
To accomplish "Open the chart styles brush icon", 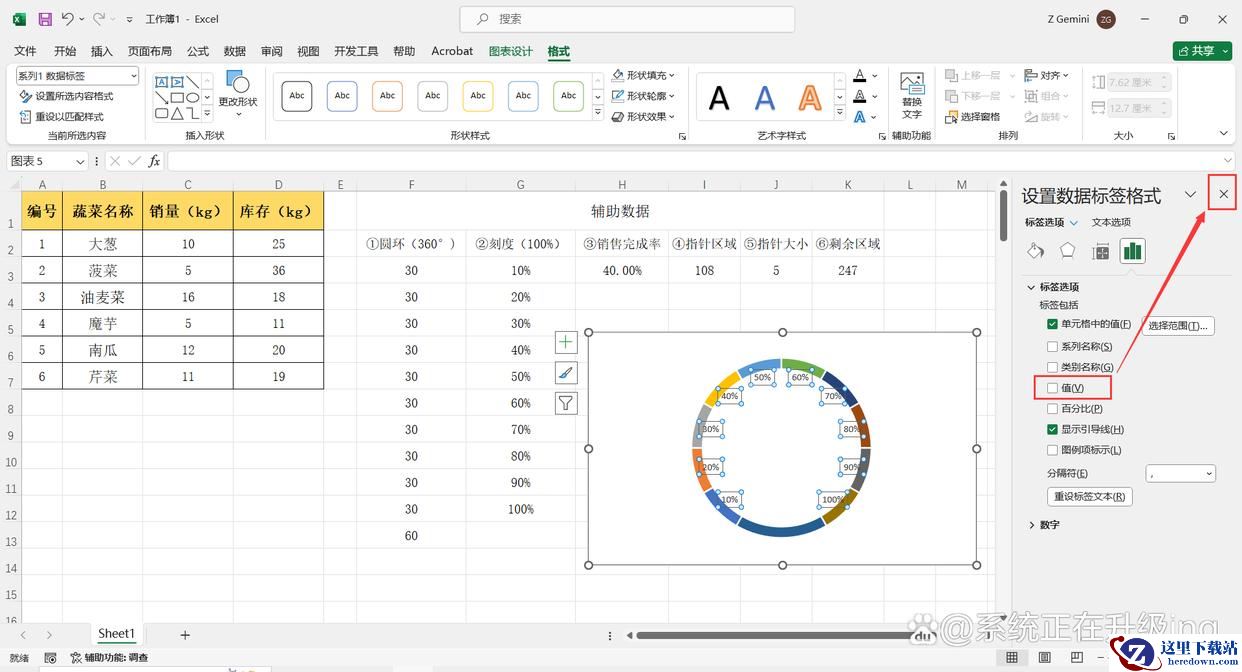I will click(x=566, y=372).
